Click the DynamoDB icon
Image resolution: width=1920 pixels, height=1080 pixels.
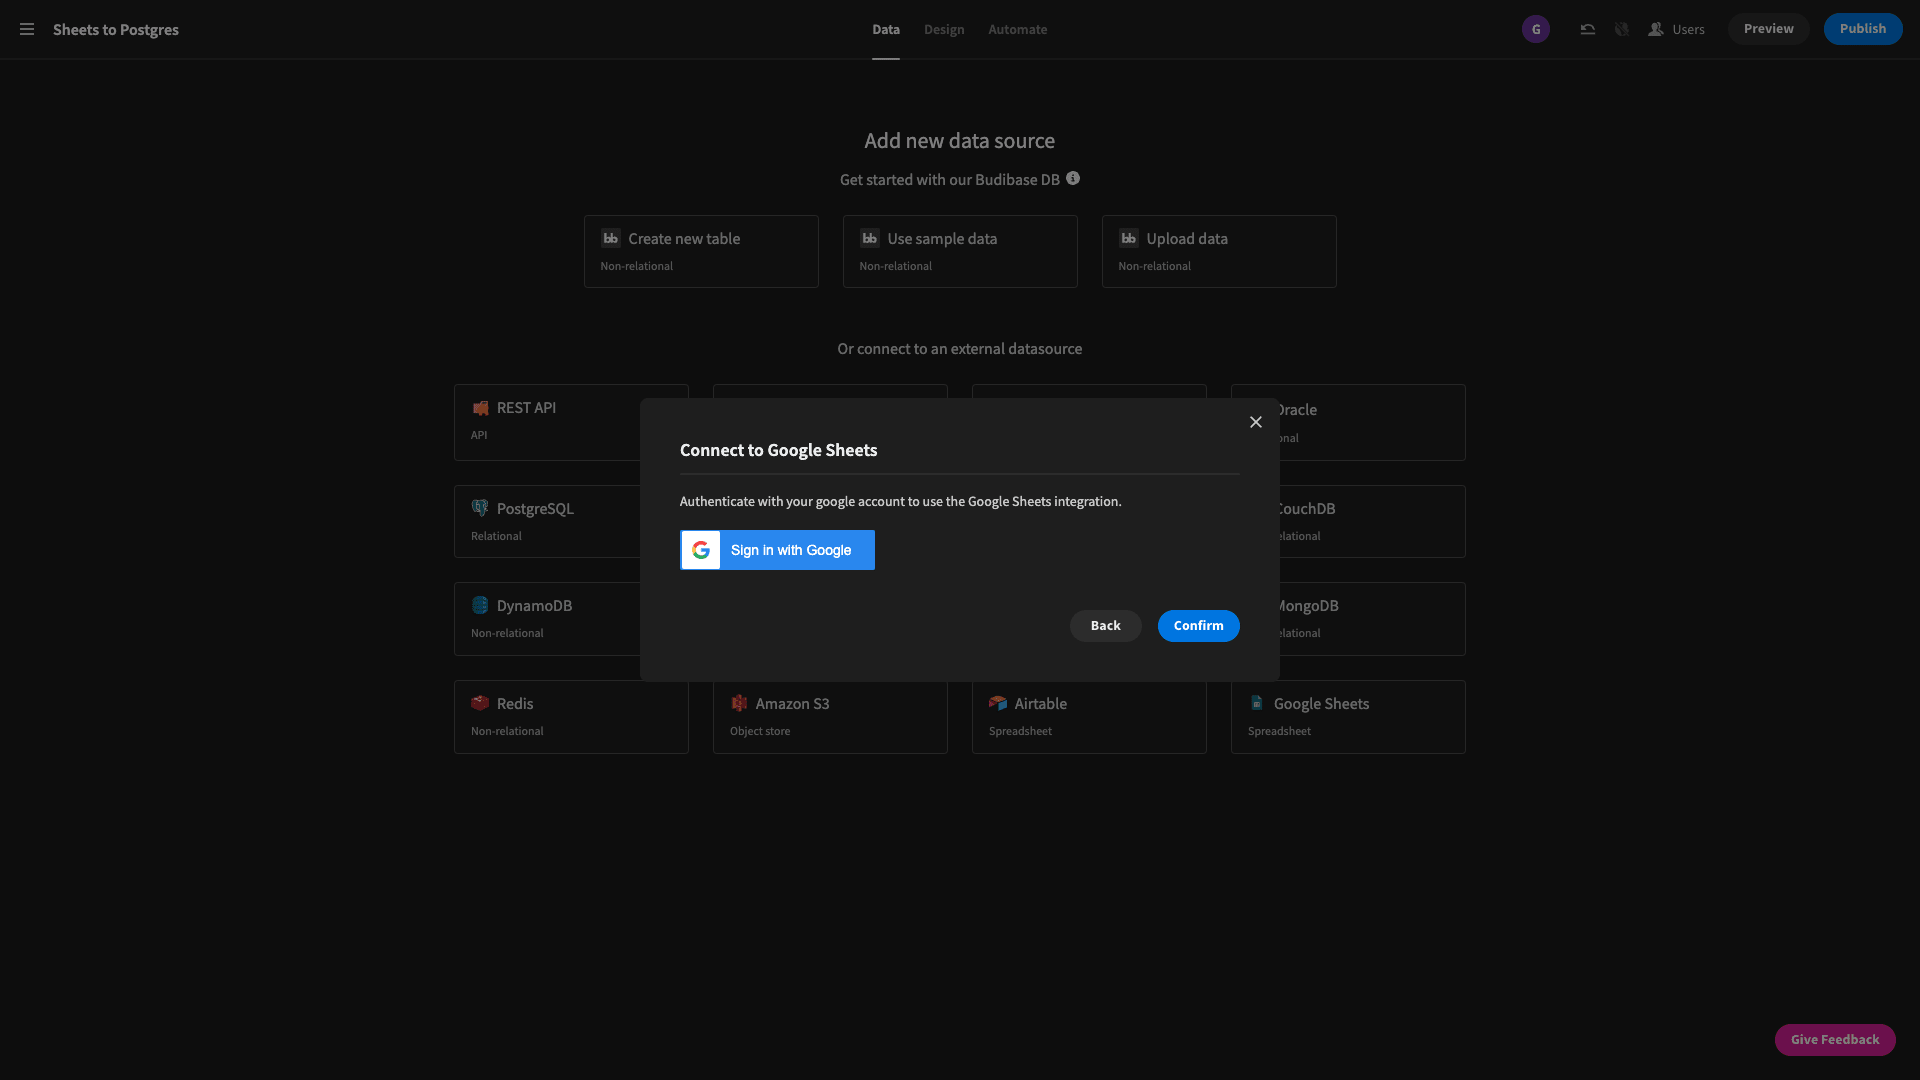point(480,605)
